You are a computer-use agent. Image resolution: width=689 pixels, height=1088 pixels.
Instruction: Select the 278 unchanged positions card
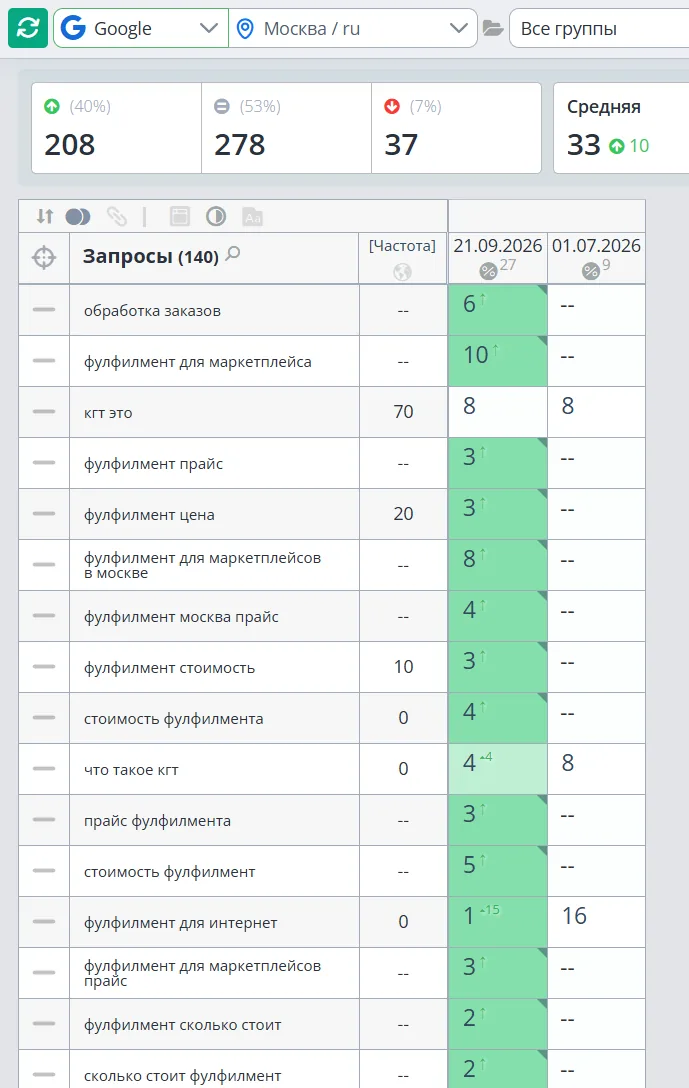tap(287, 128)
